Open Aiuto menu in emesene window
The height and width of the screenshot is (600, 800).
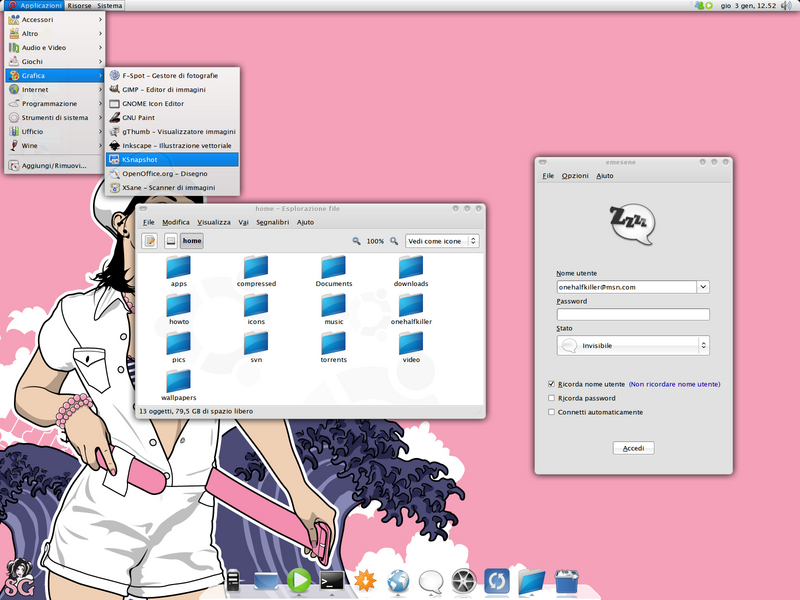(605, 176)
